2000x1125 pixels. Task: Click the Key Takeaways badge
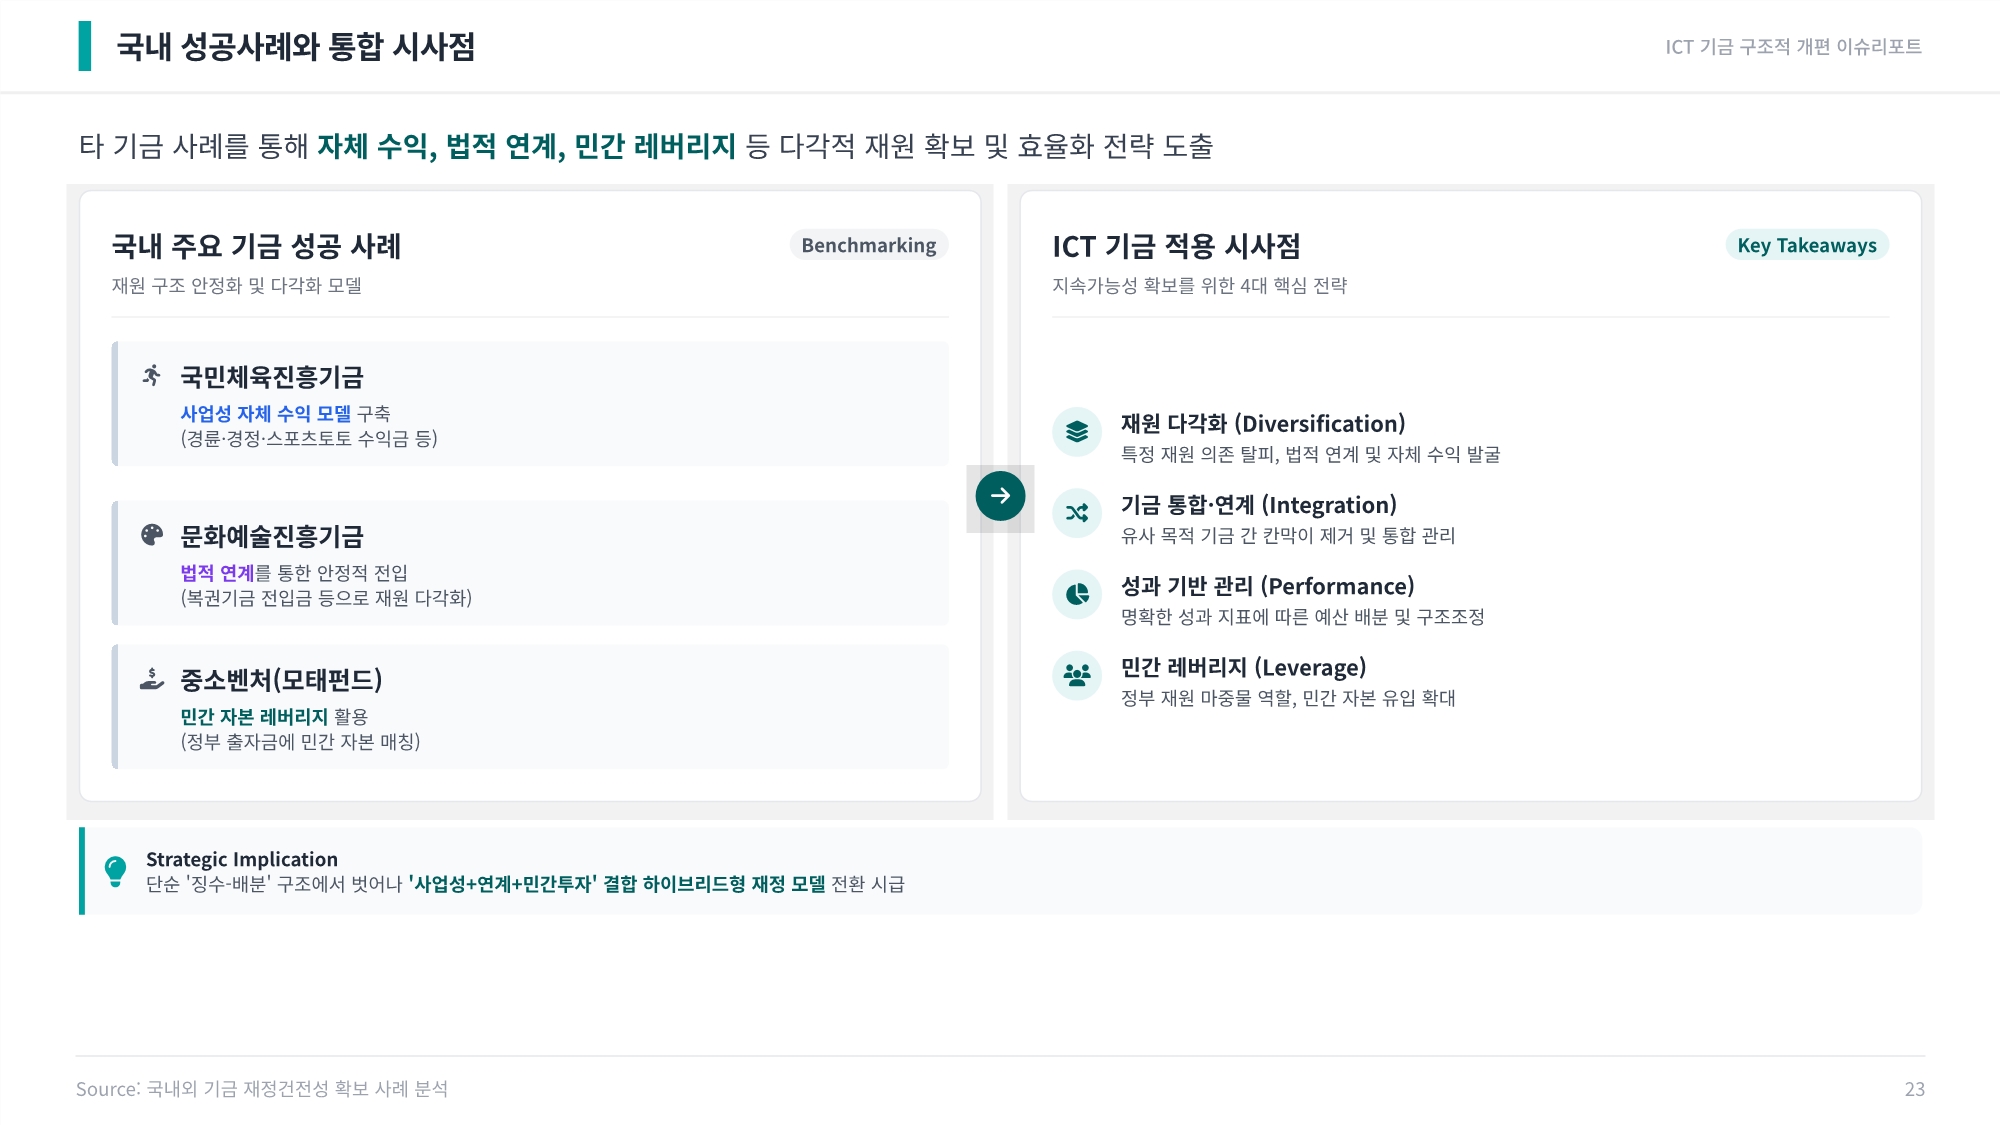[1806, 245]
